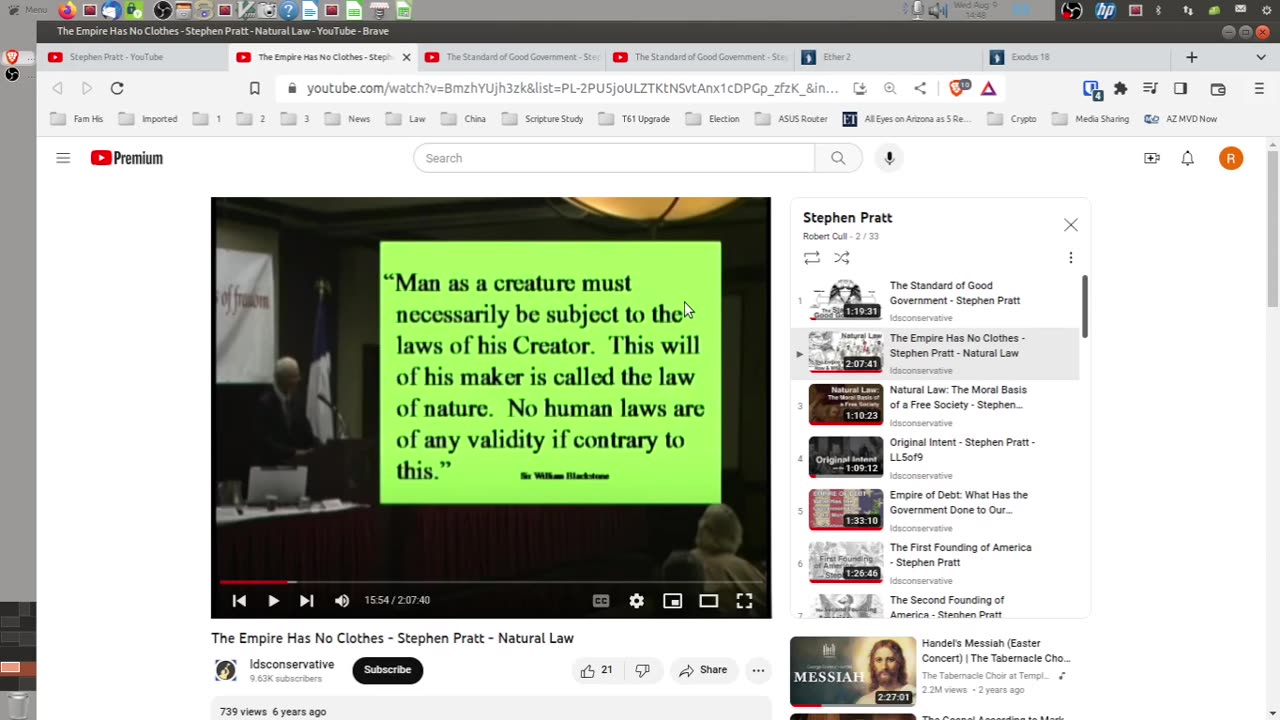Close The Empire Has No Clothes tab
This screenshot has height=720, width=1280.
pos(406,57)
